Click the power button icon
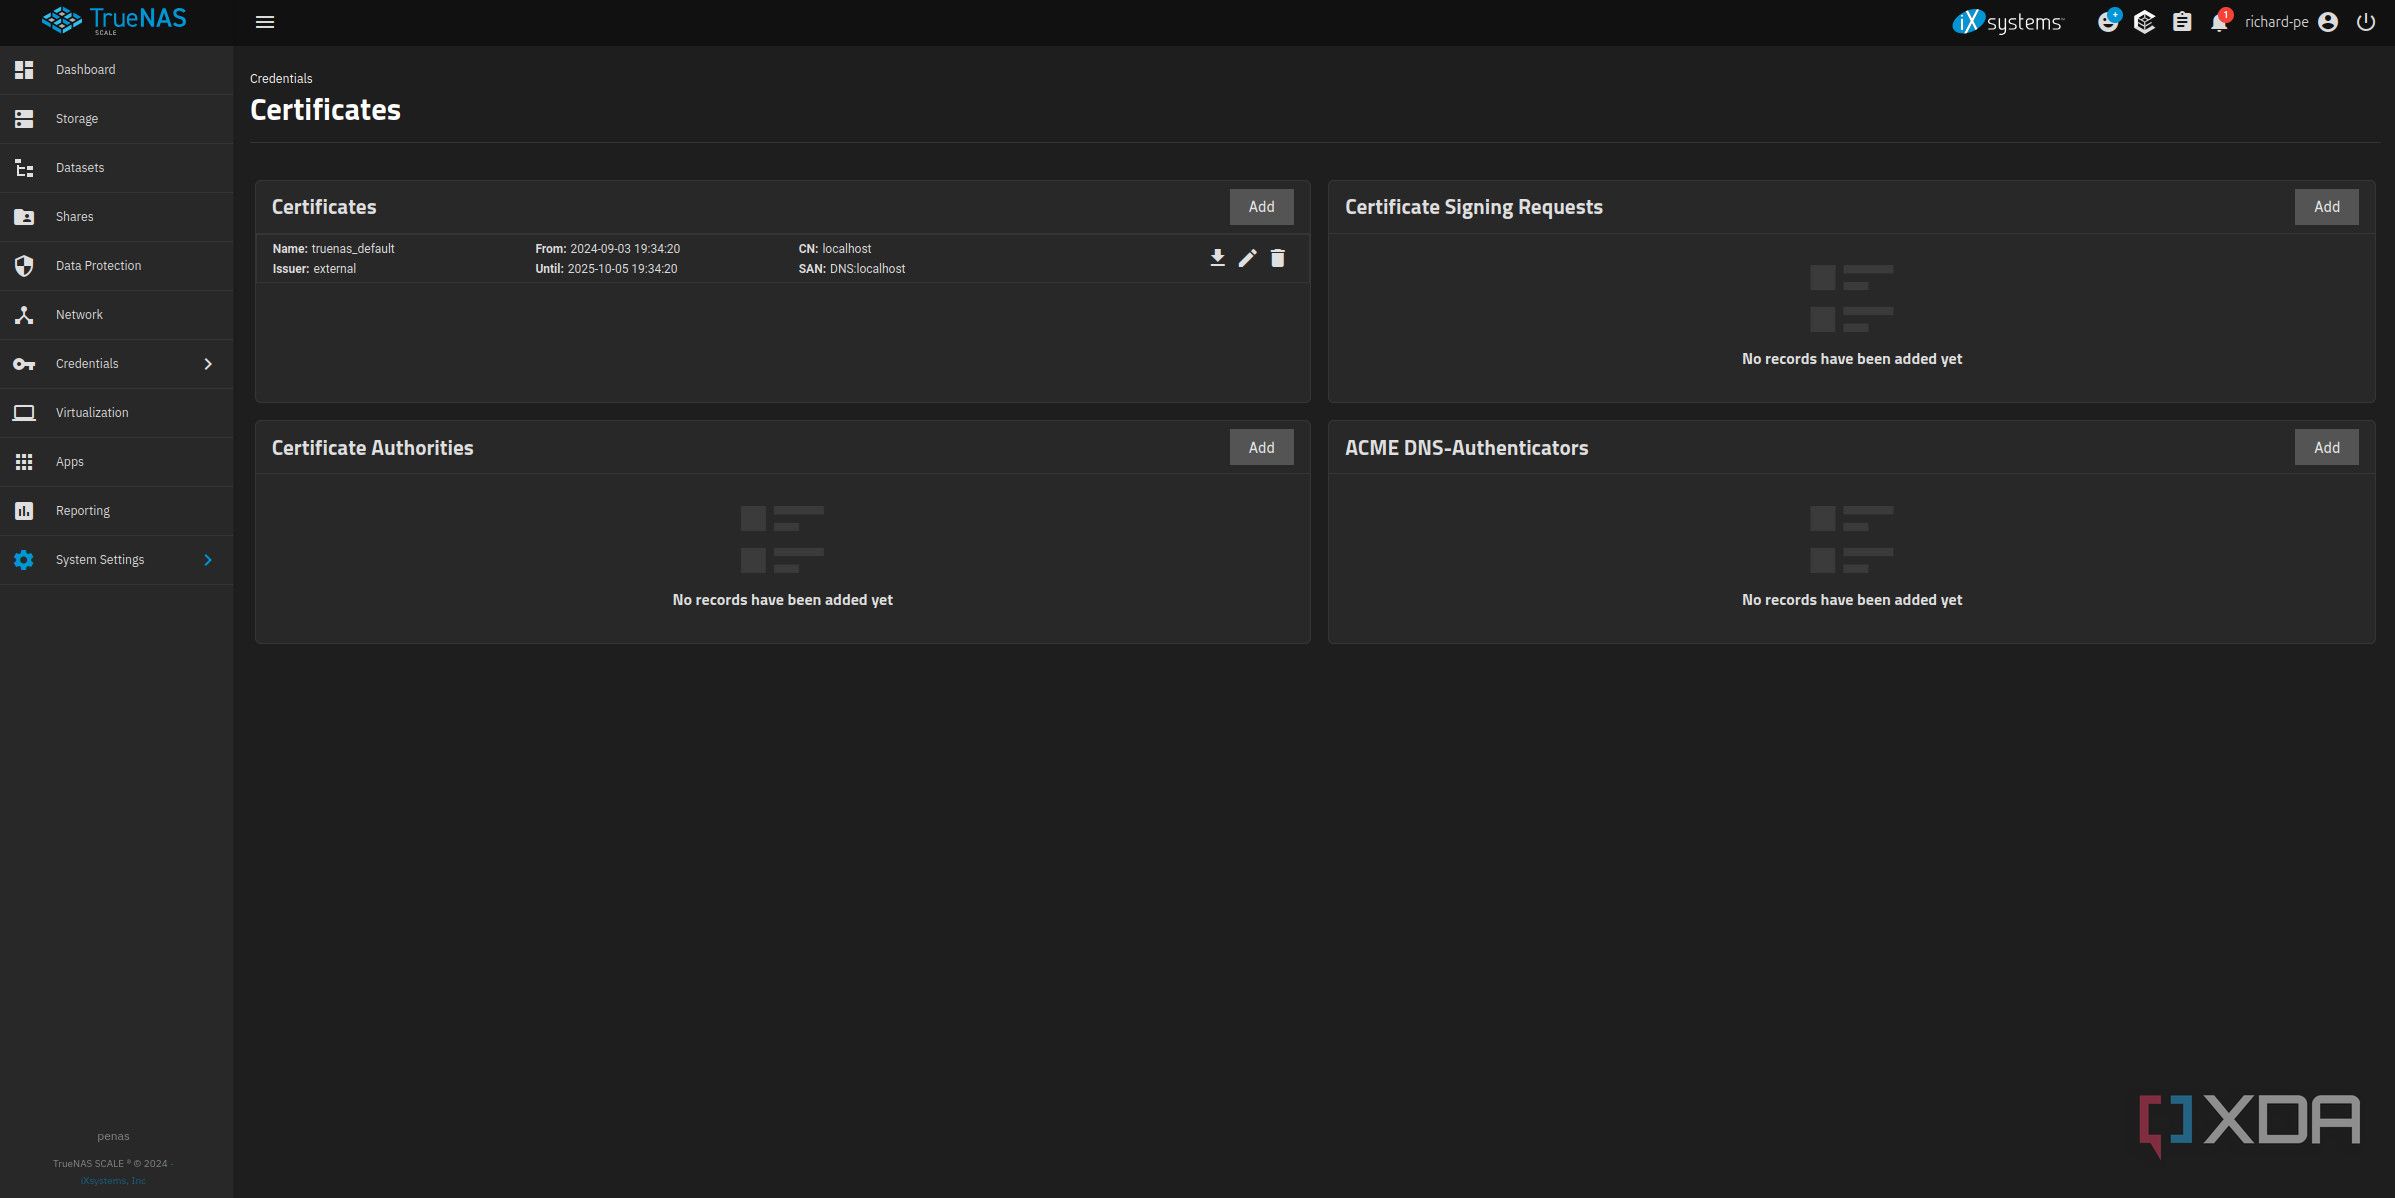Image resolution: width=2395 pixels, height=1198 pixels. pyautogui.click(x=2365, y=22)
